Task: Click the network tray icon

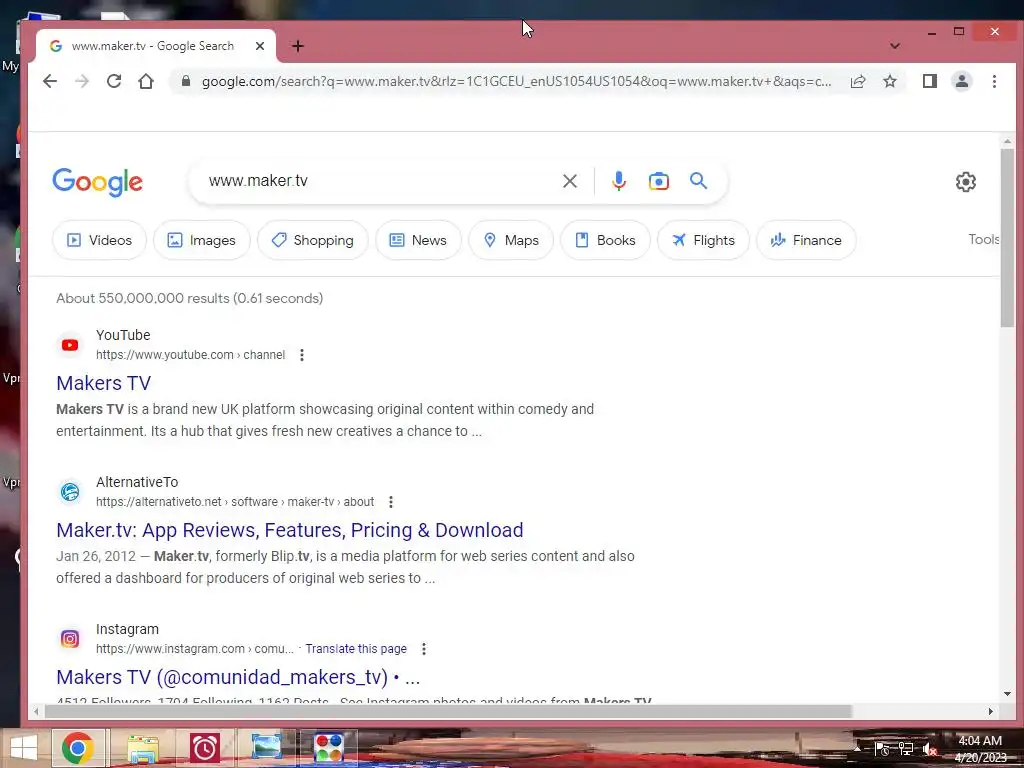Action: [x=906, y=749]
